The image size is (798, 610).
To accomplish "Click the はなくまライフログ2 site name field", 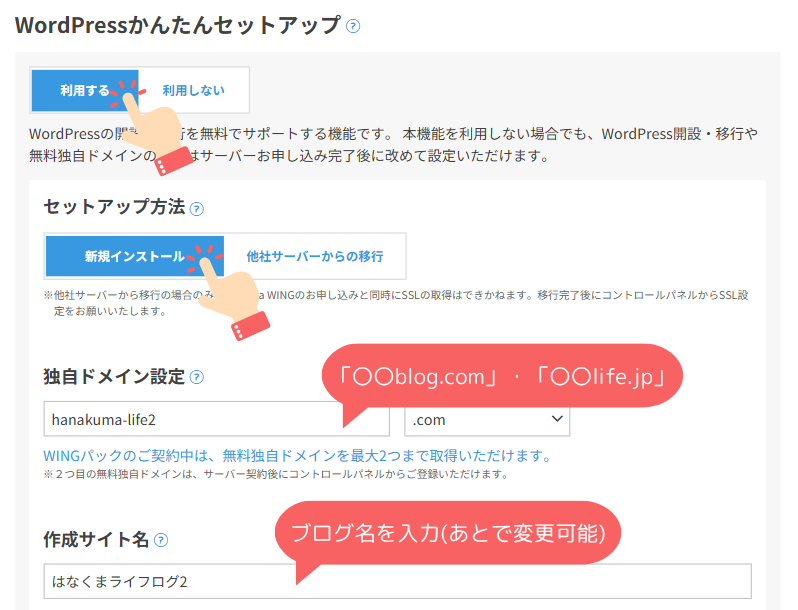I will (397, 581).
